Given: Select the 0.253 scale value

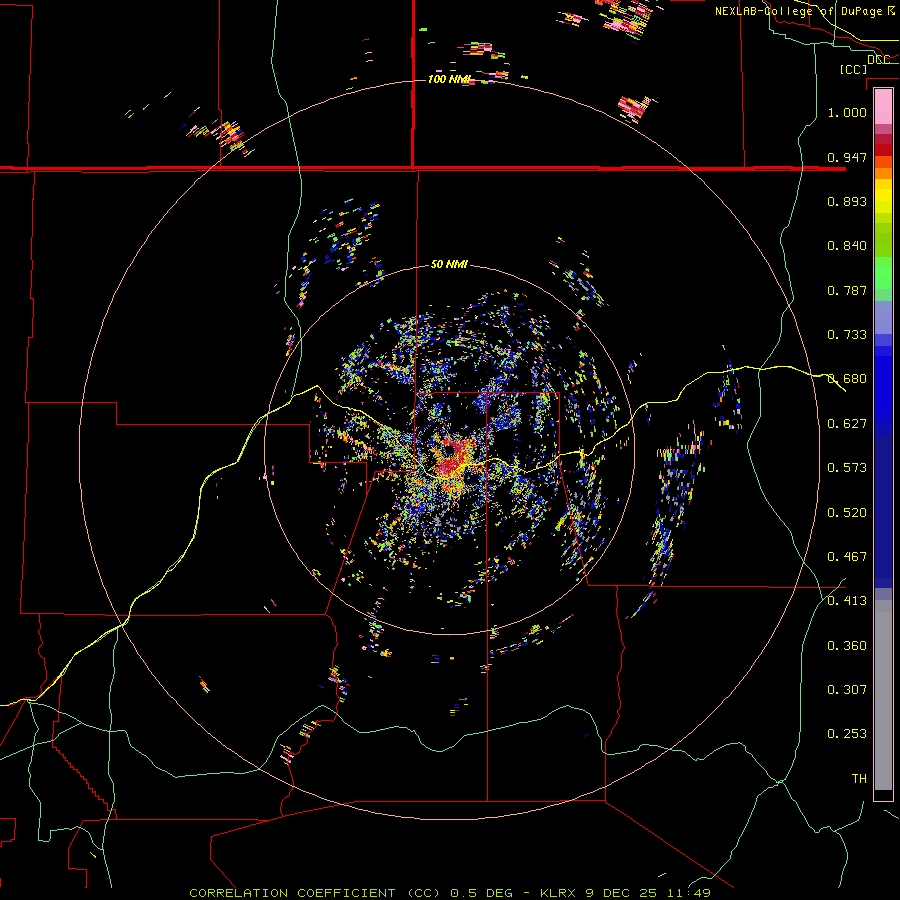Looking at the screenshot, I should (847, 734).
